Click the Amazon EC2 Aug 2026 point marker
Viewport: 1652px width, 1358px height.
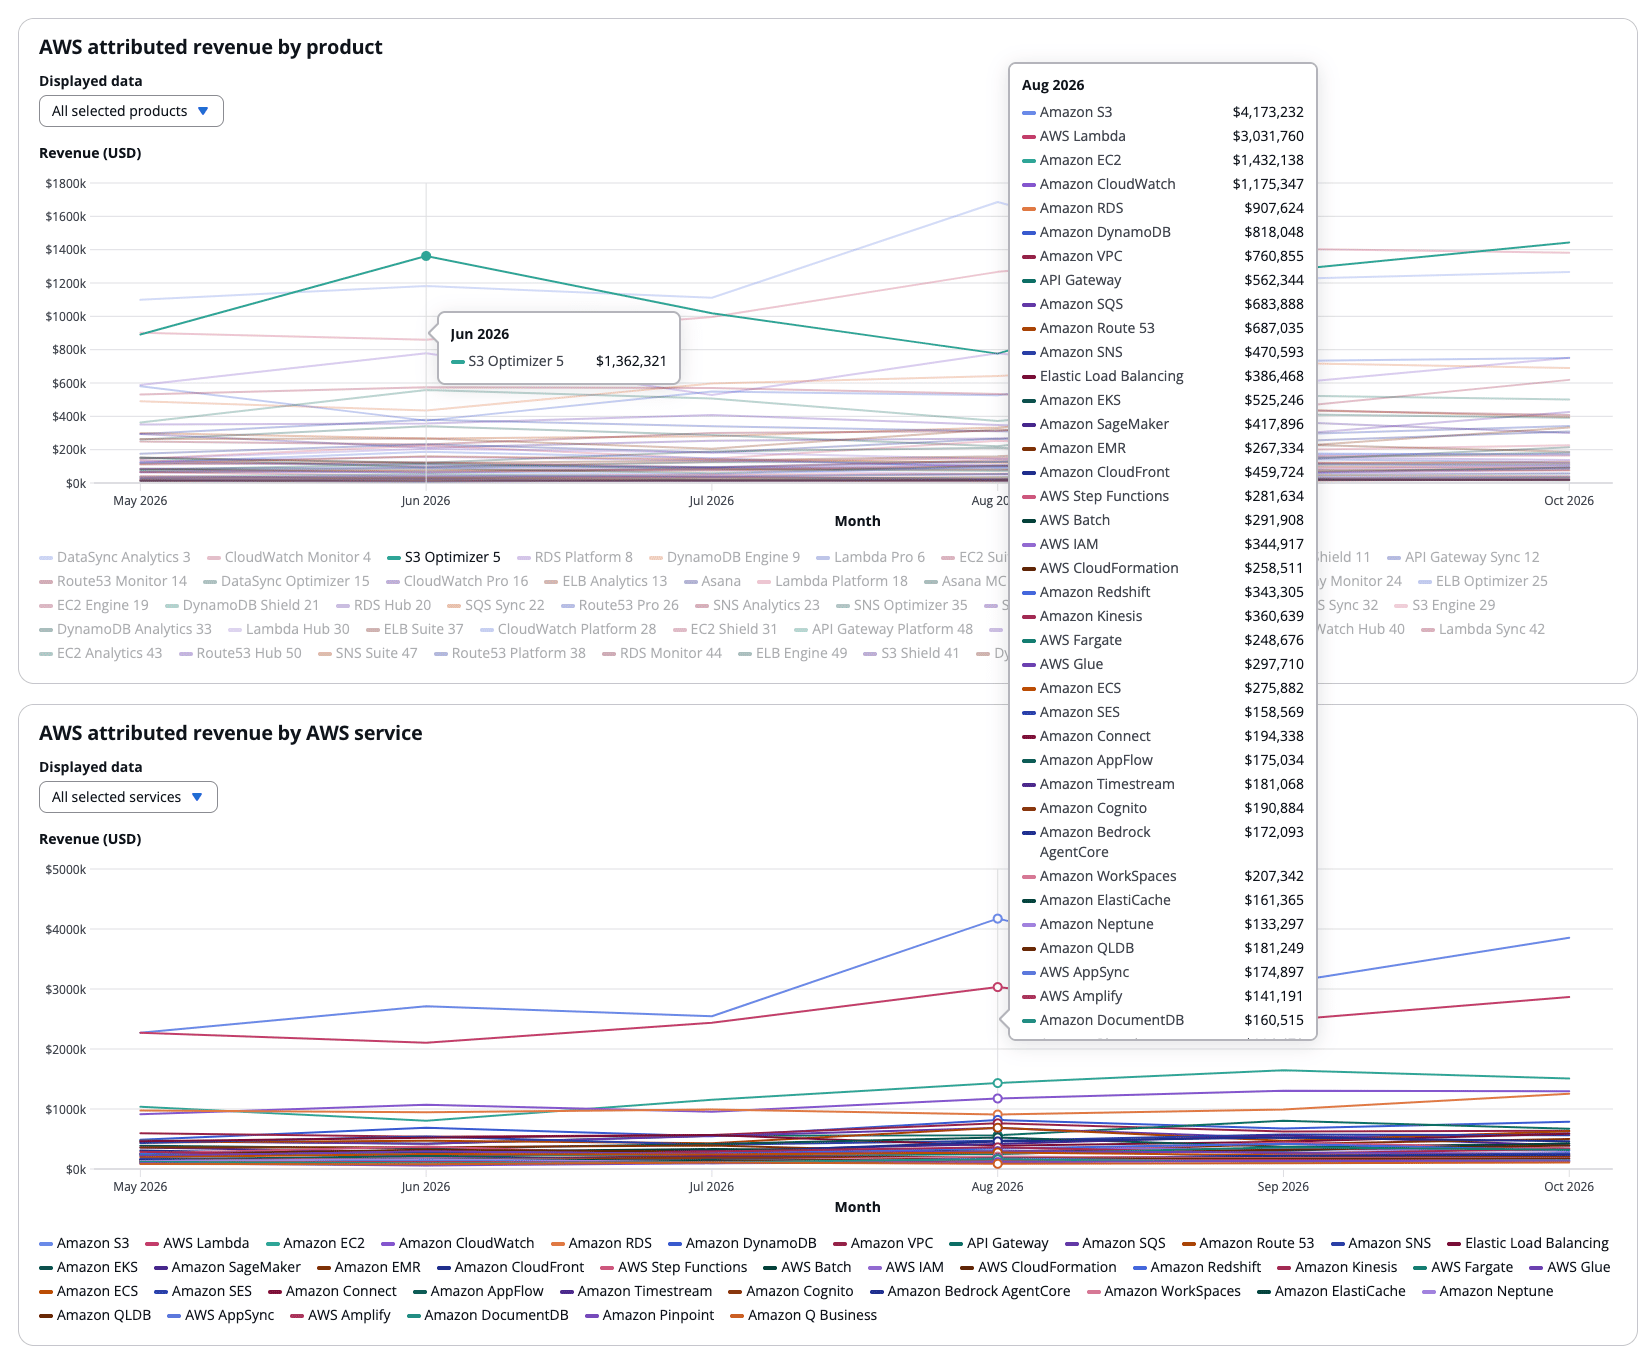pos(997,1083)
